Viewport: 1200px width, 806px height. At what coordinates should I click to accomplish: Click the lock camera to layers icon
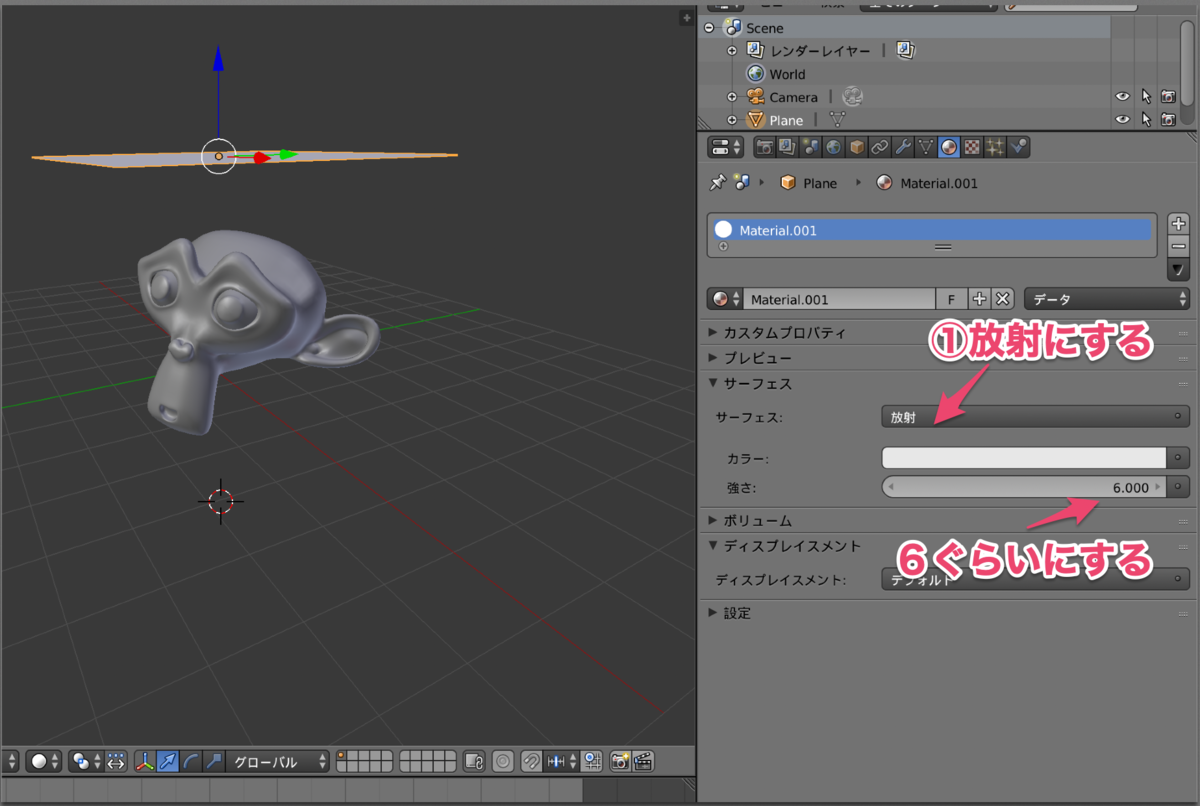tap(472, 761)
